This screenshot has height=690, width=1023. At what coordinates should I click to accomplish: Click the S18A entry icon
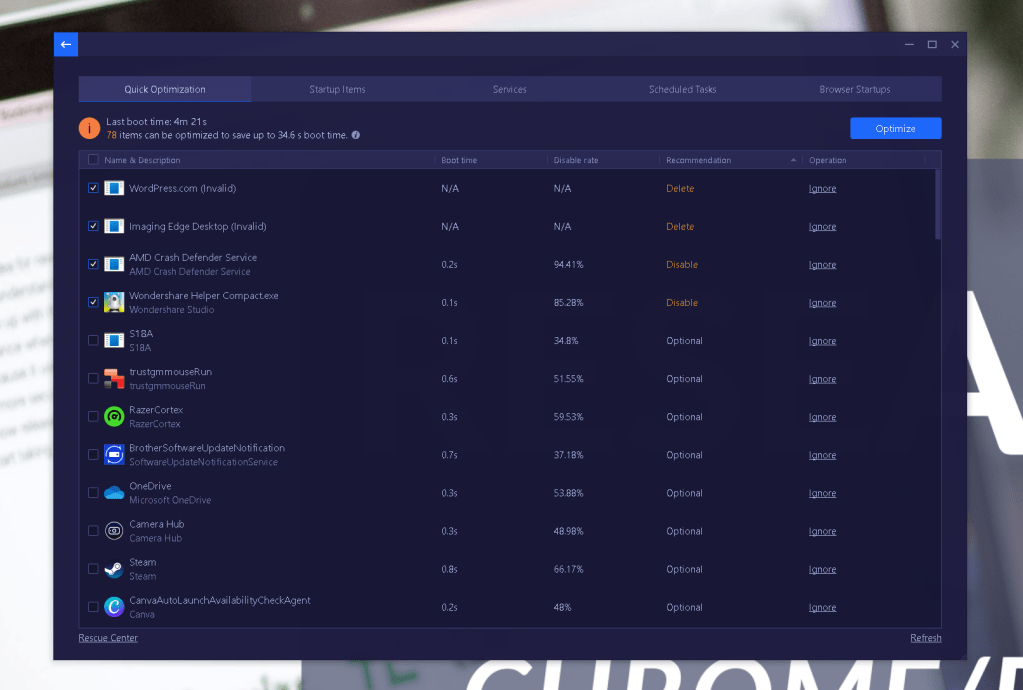pos(114,340)
